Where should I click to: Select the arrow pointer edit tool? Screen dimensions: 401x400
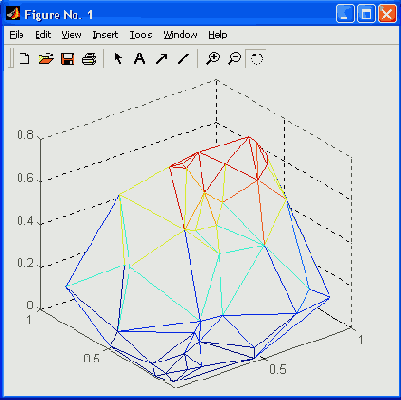118,59
